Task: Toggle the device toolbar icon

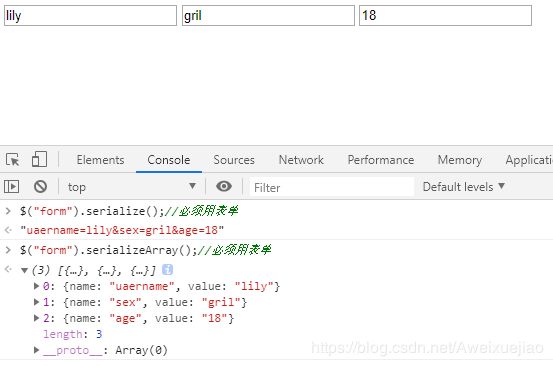Action: click(x=39, y=159)
